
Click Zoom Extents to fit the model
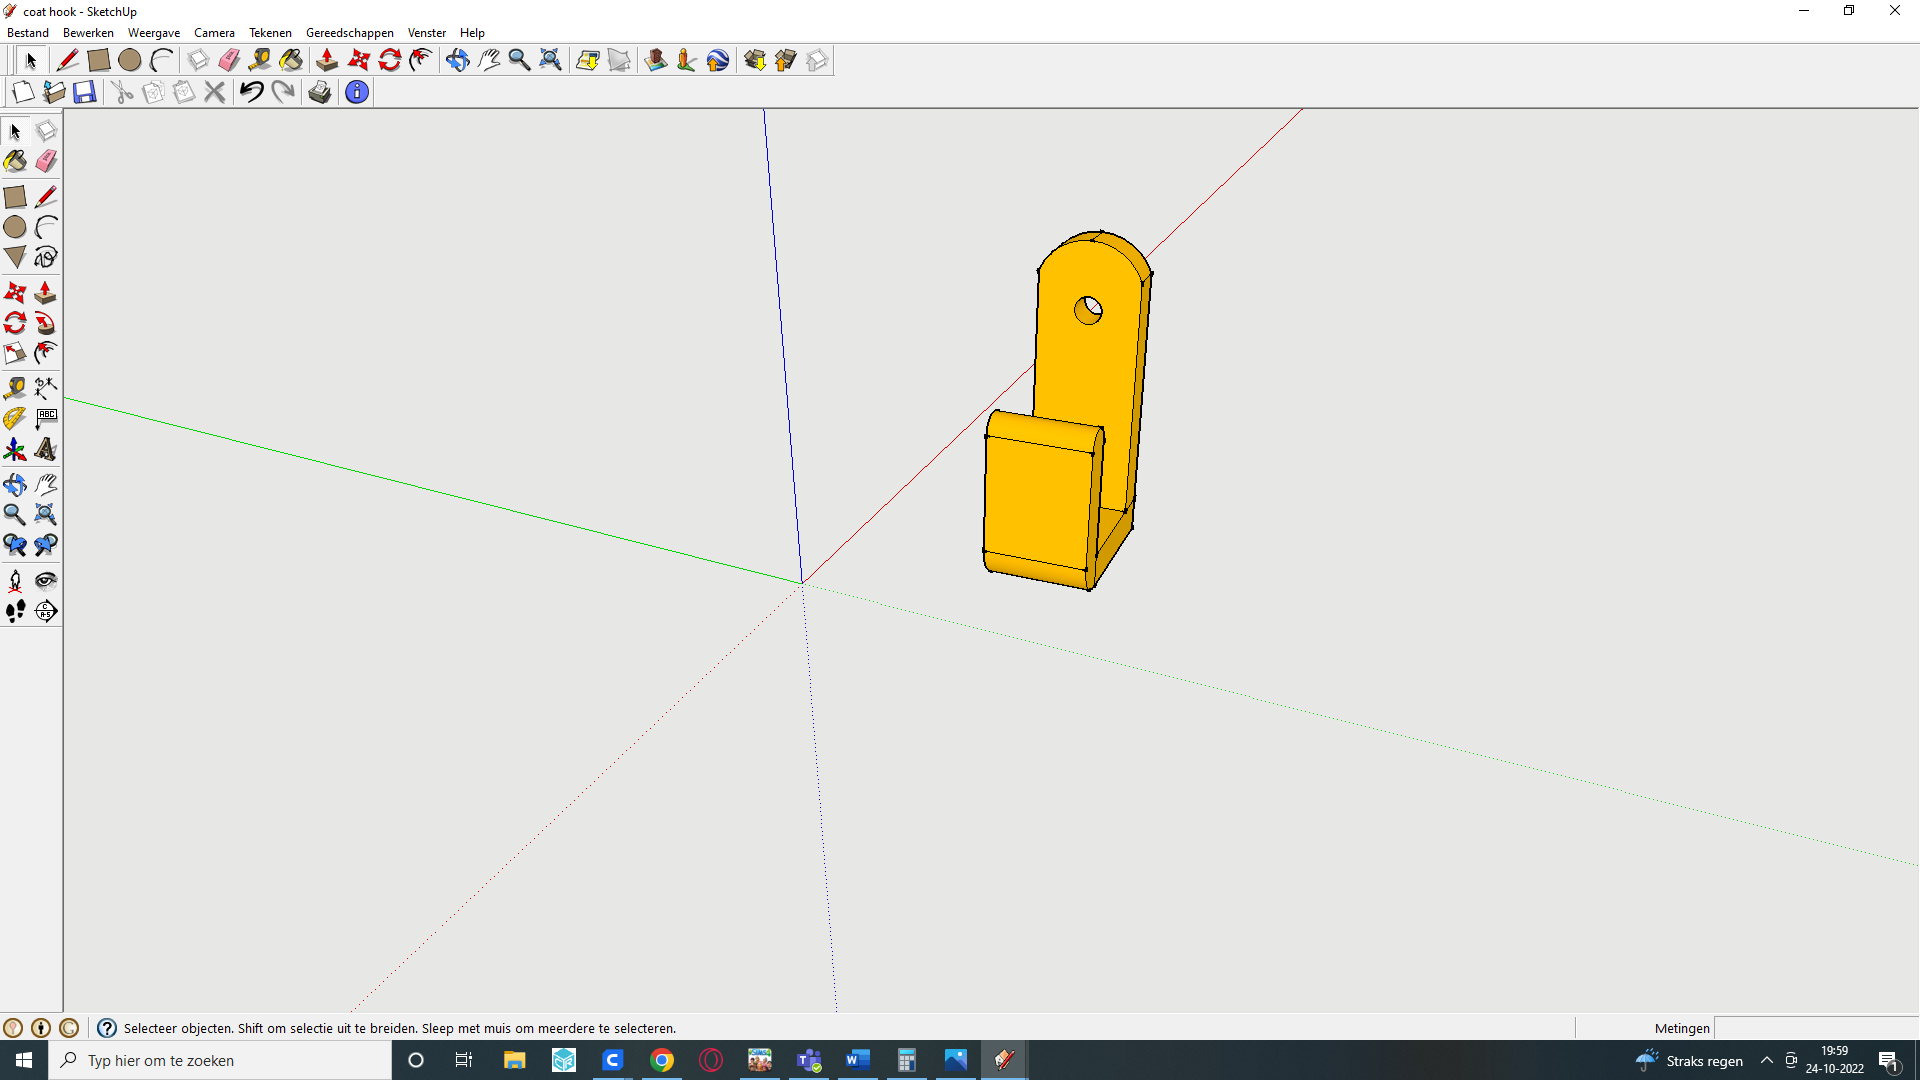click(46, 514)
